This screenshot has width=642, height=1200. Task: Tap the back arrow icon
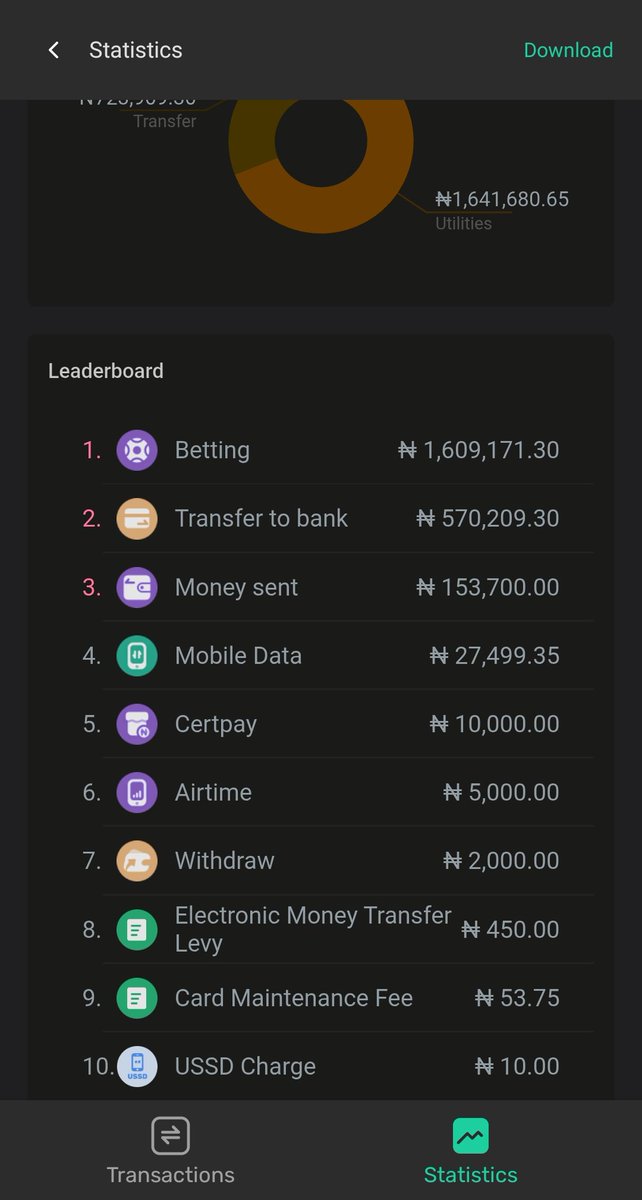click(54, 50)
